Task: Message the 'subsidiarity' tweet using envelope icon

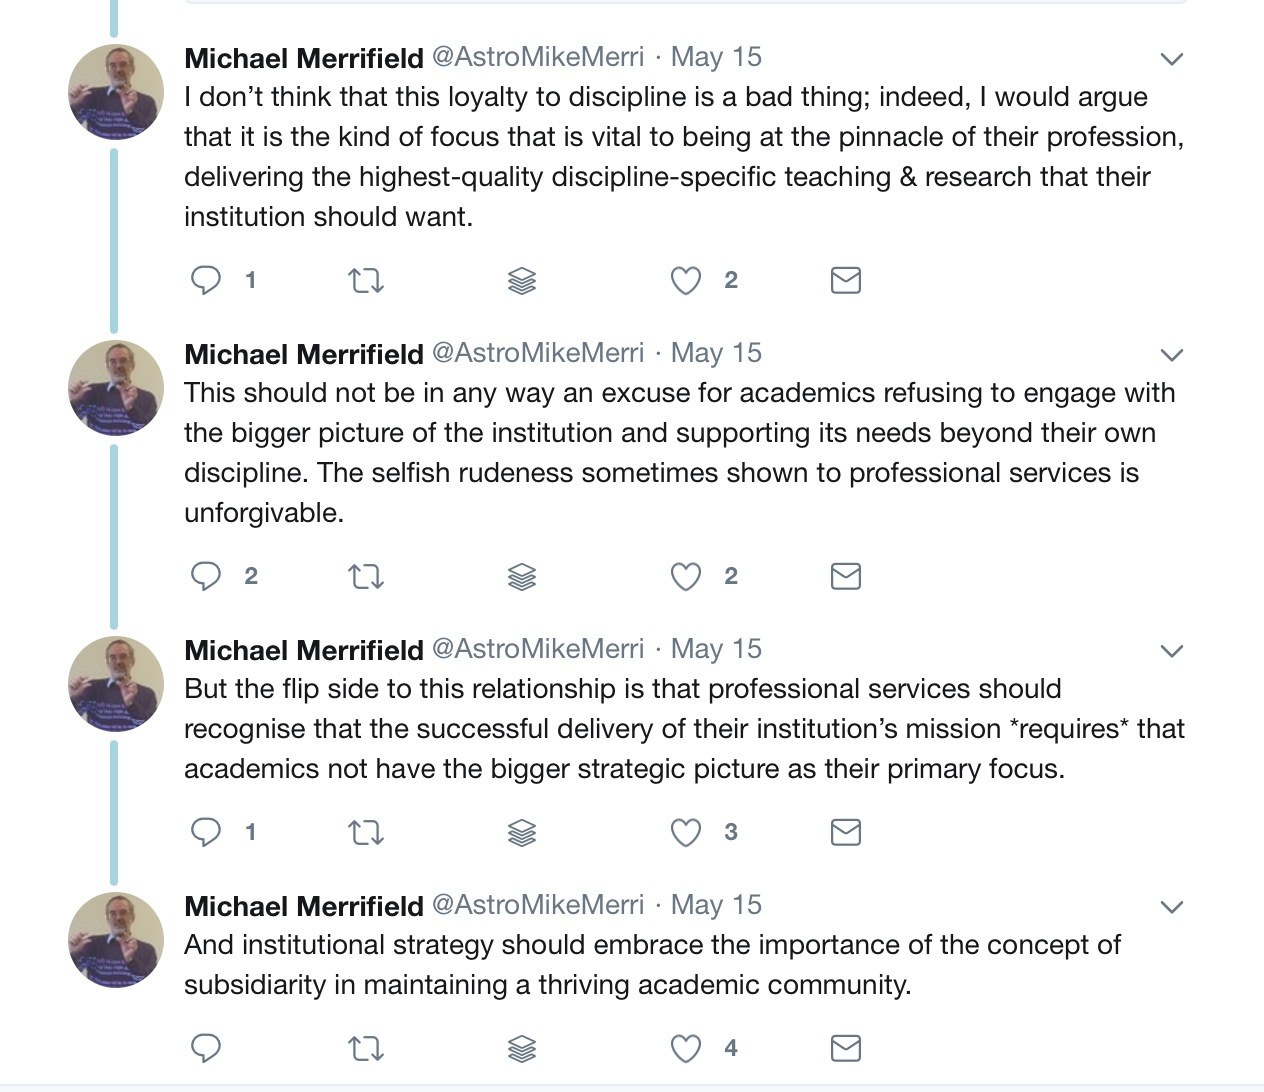Action: (x=846, y=1048)
